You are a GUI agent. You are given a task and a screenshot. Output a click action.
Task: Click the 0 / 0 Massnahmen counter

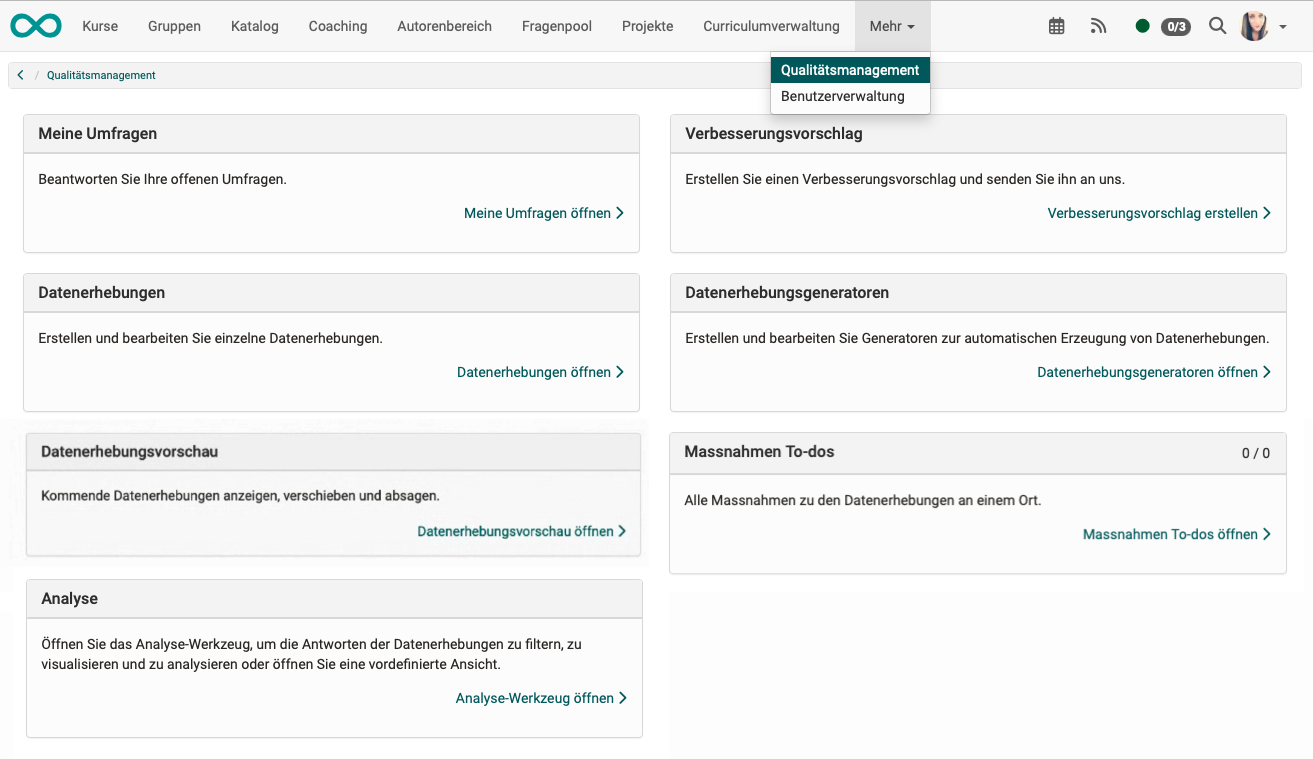1255,452
